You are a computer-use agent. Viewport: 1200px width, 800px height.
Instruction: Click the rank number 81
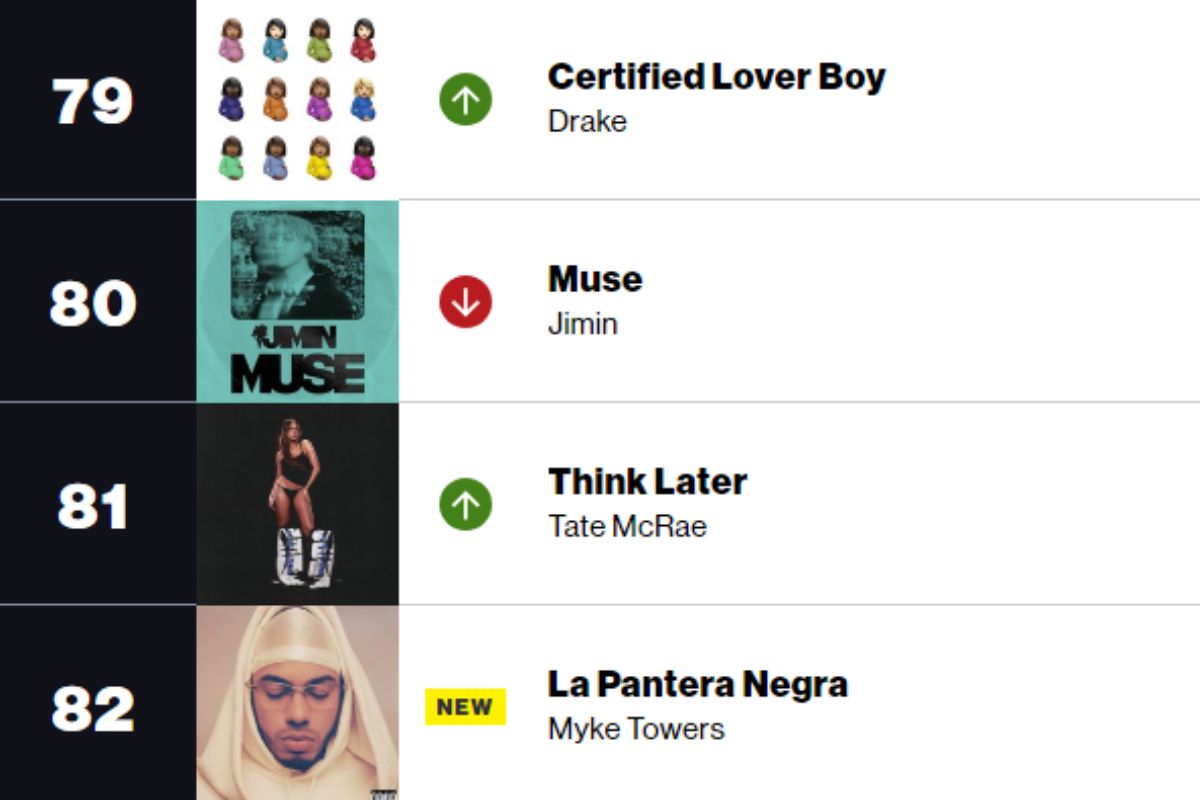click(x=93, y=505)
